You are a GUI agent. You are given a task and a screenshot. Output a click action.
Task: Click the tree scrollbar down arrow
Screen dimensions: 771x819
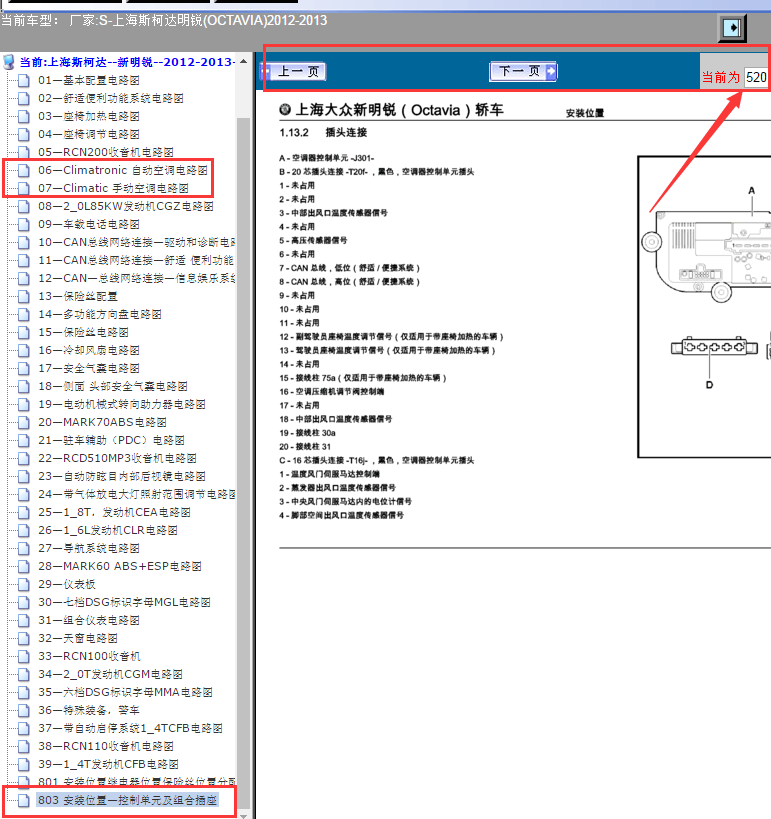coord(243,814)
